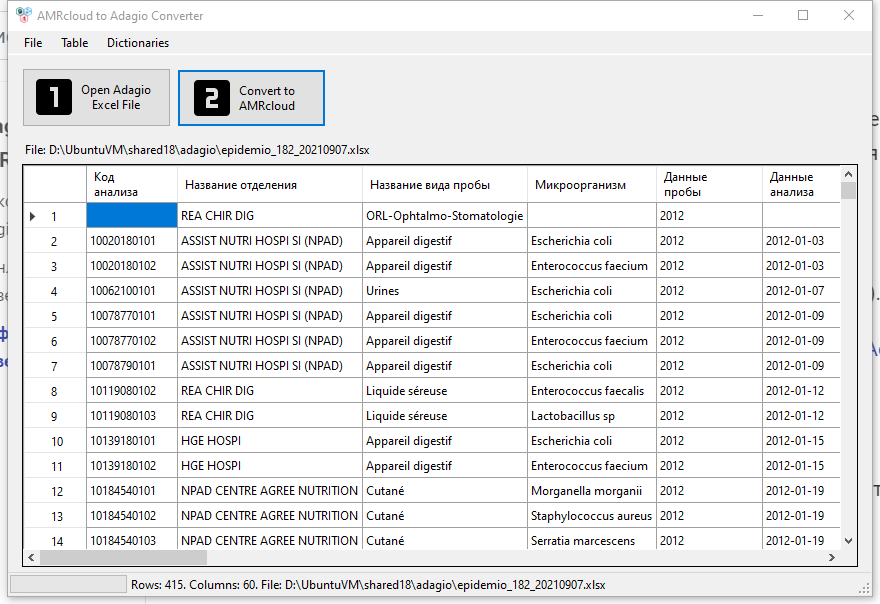Image resolution: width=880 pixels, height=604 pixels.
Task: Click Open Adagio Excel File button
Action: coord(97,98)
